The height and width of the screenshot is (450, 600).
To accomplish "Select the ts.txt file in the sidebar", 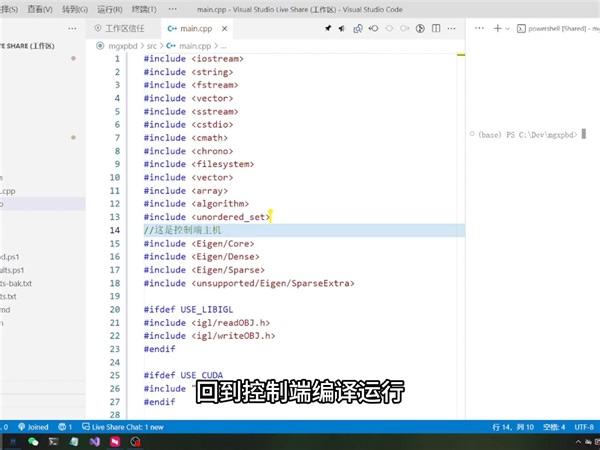I will click(x=8, y=297).
